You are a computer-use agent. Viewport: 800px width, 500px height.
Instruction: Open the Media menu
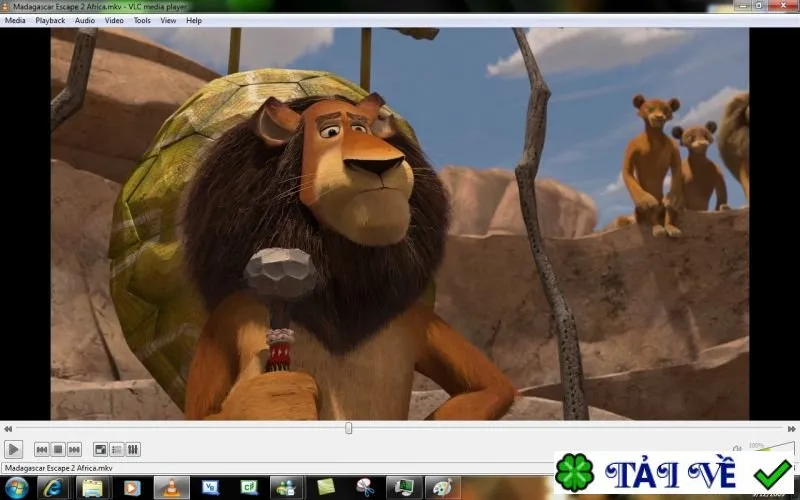pyautogui.click(x=15, y=20)
